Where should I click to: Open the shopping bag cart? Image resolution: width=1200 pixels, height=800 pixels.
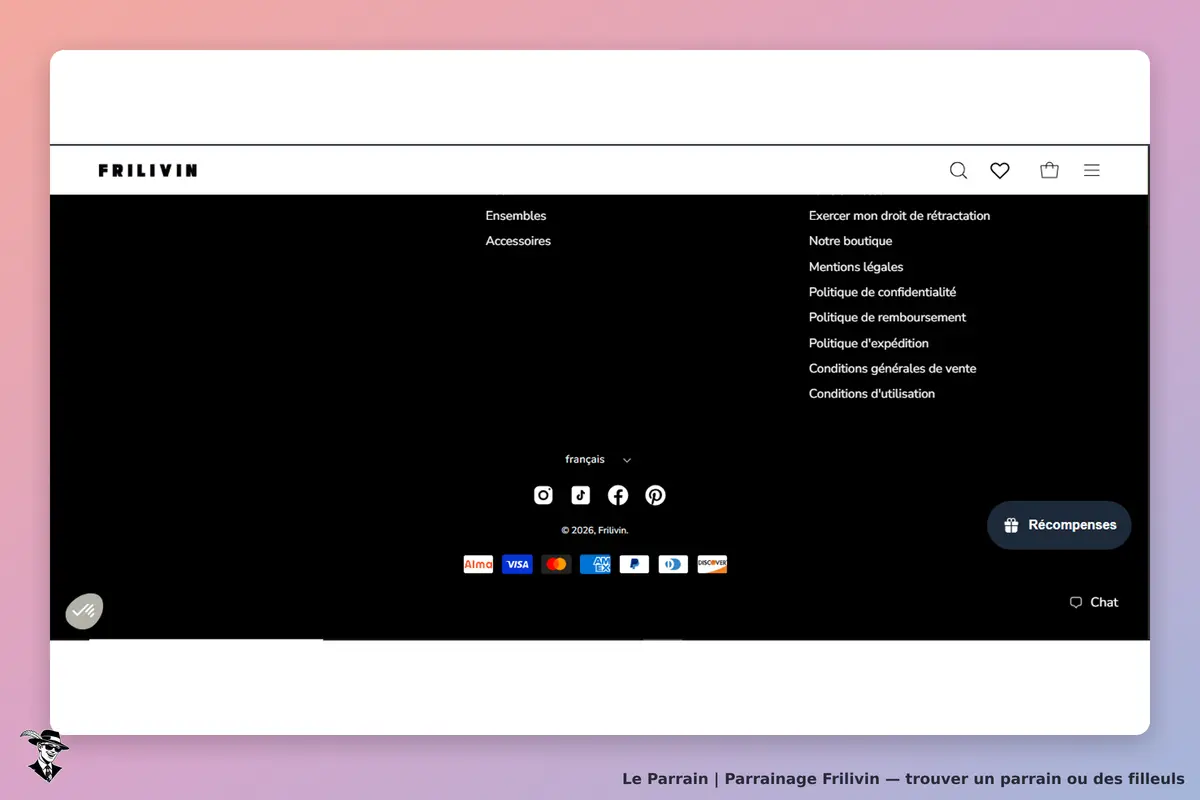[x=1049, y=170]
